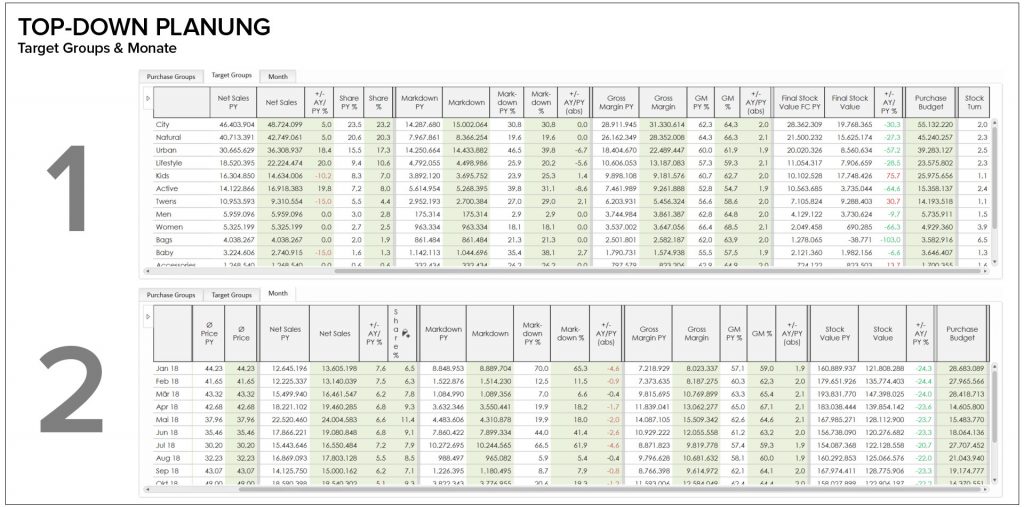This screenshot has width=1024, height=507.
Task: Click the Ø Price PY column header
Action: 210,334
